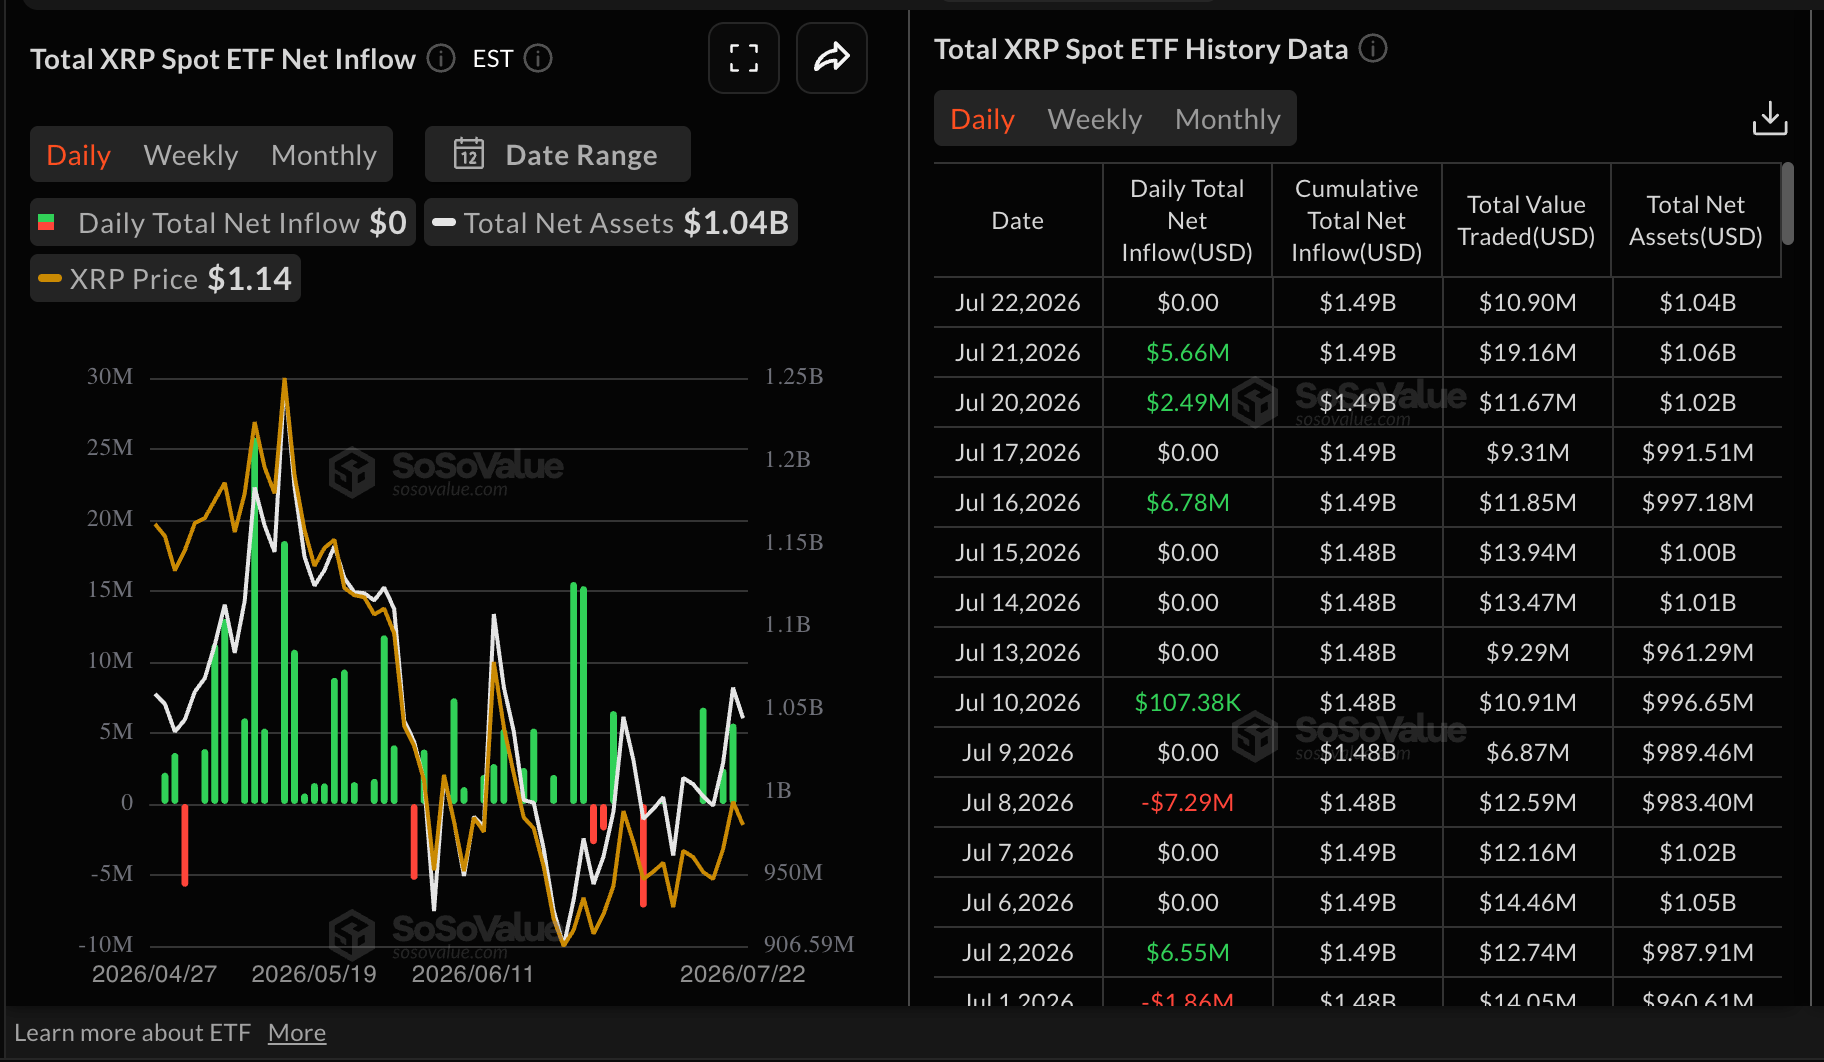Click the -$7.29M outflow value
Viewport: 1824px width, 1062px height.
coord(1188,802)
